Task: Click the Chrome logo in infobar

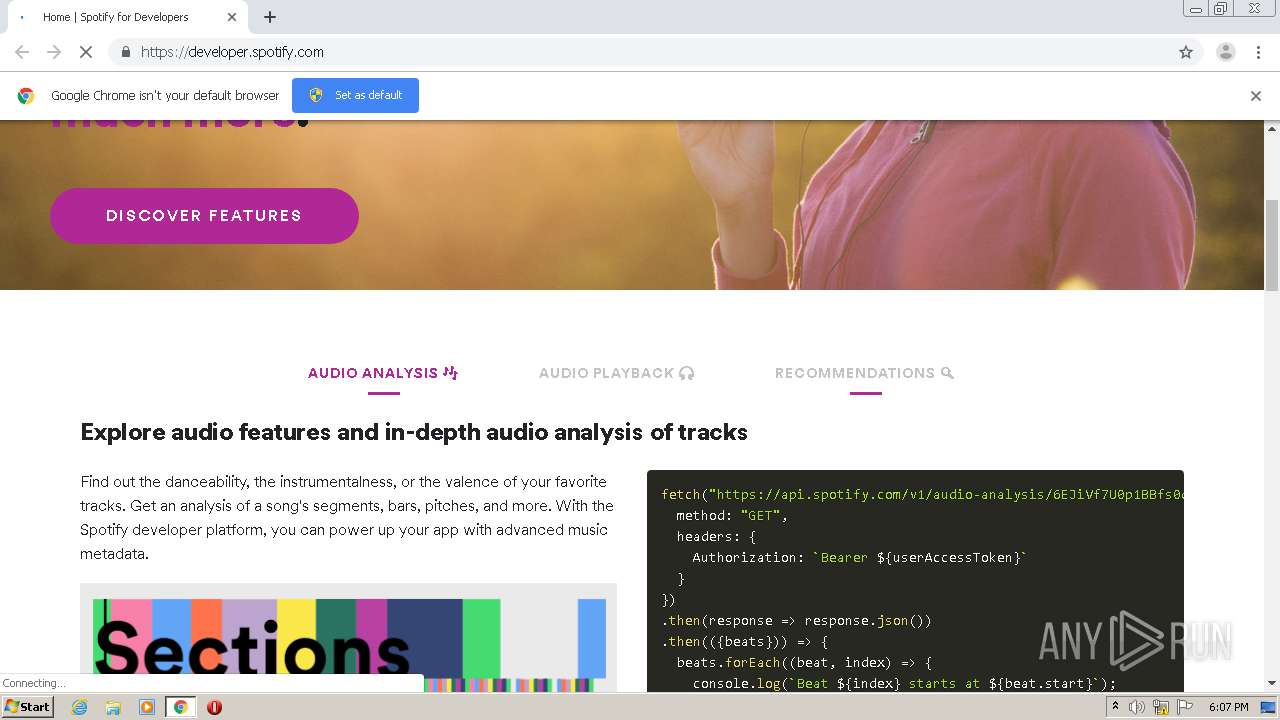Action: [26, 96]
